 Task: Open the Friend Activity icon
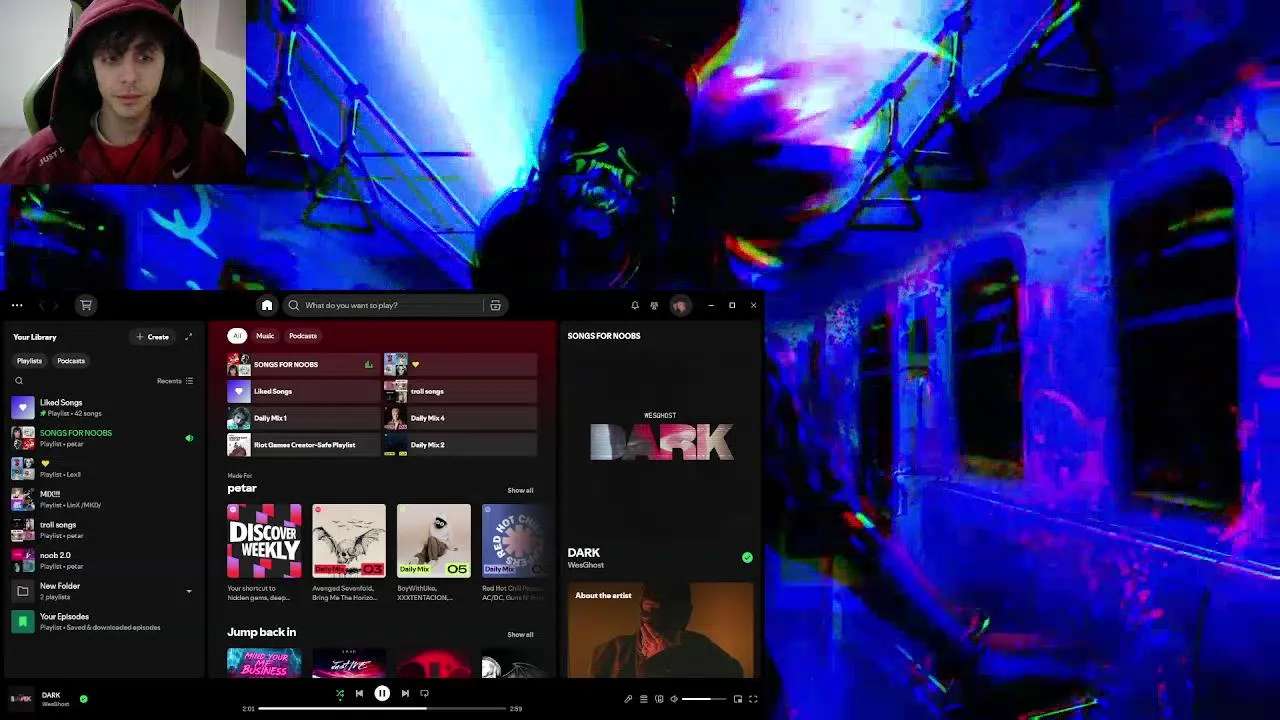(654, 305)
